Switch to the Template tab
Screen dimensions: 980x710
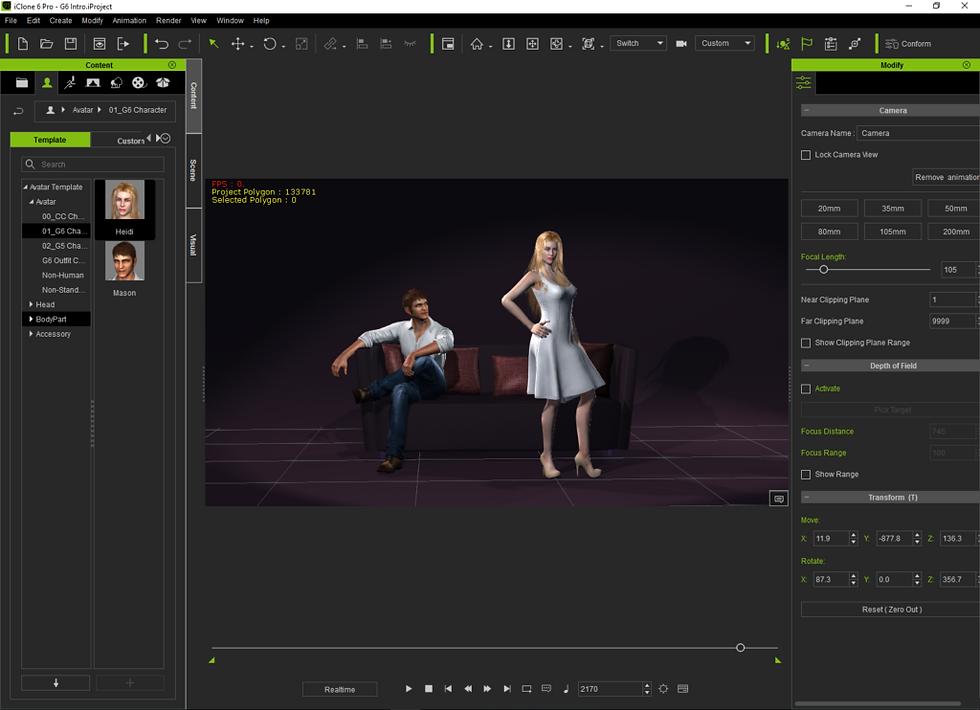[50, 140]
